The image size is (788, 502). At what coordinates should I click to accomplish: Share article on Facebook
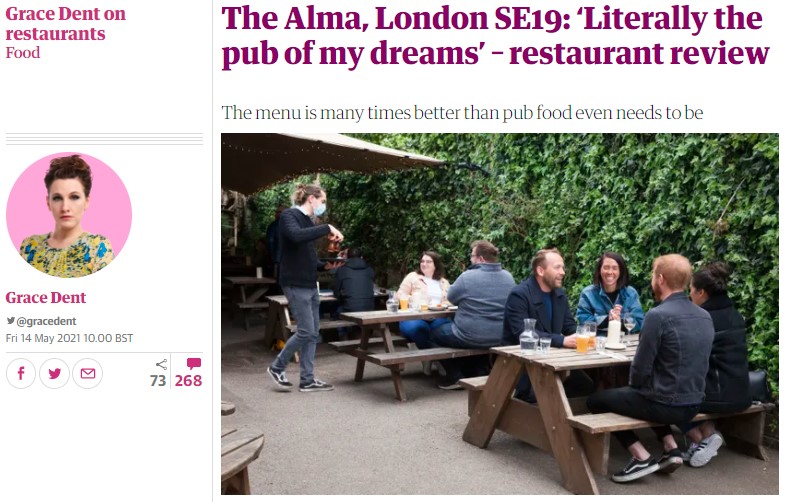click(21, 373)
